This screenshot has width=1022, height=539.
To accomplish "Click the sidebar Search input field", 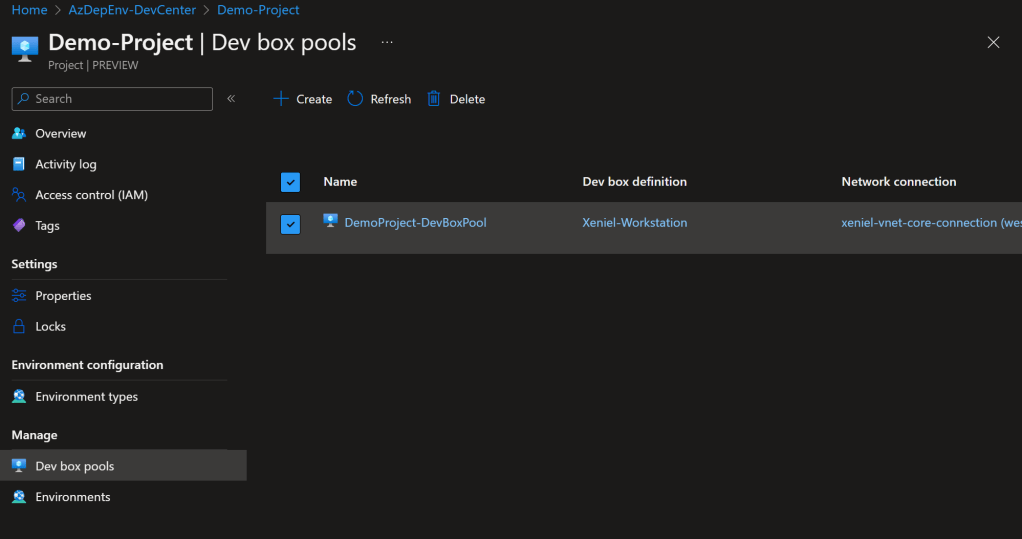I will [x=120, y=99].
